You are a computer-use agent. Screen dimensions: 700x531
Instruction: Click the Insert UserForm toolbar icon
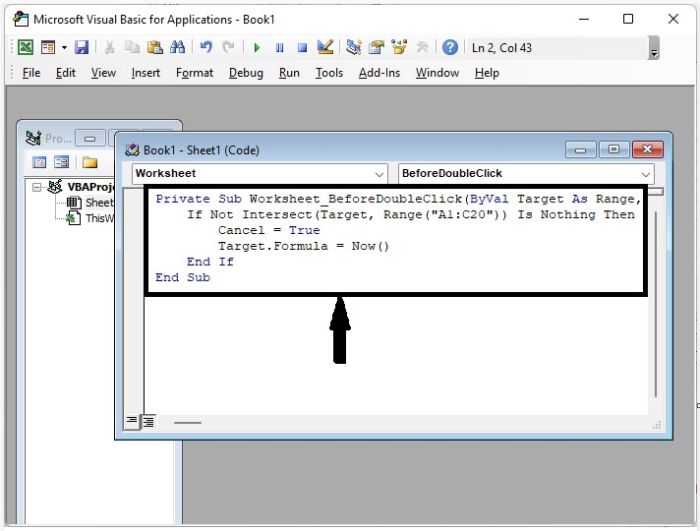point(48,47)
